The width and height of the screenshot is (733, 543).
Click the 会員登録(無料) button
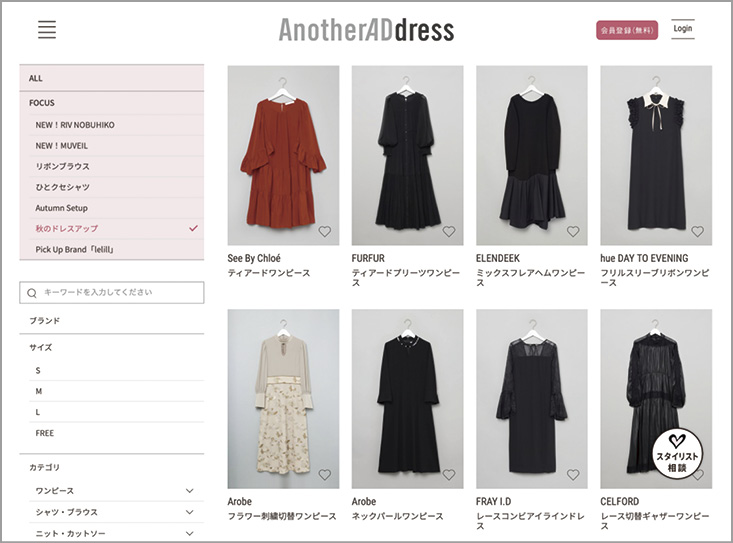coord(627,30)
